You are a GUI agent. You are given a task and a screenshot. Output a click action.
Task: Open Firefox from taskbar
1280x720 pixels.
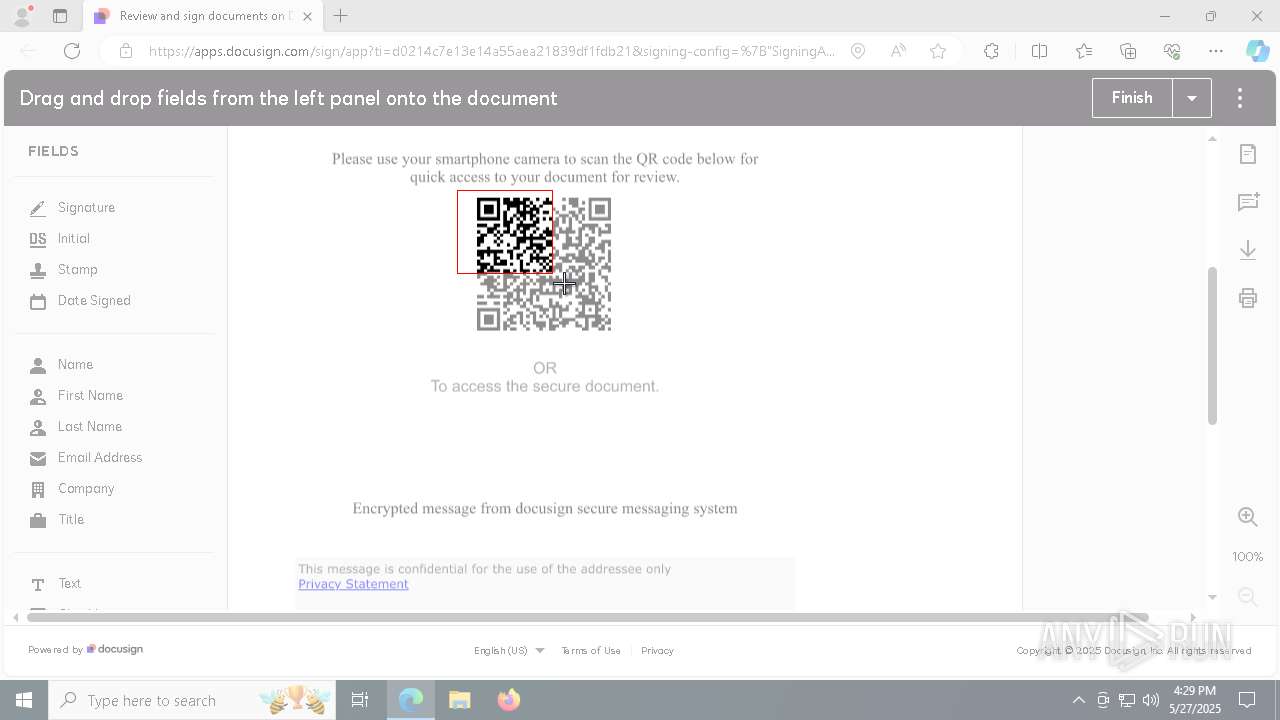[509, 700]
